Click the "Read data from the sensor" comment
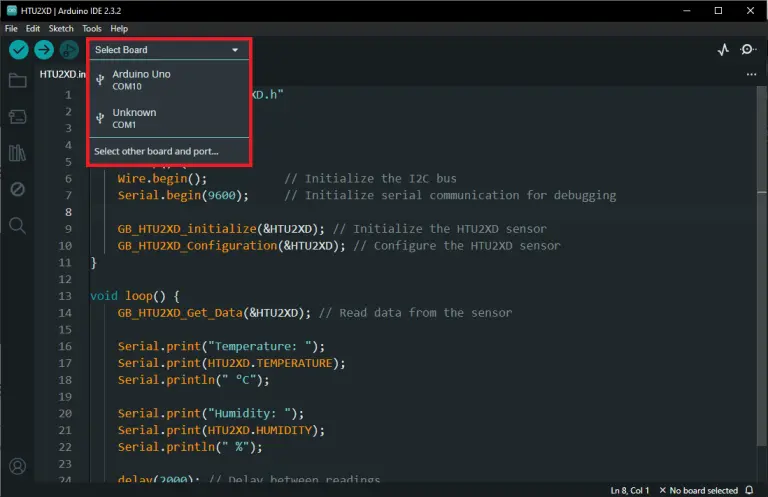768x497 pixels. (x=415, y=312)
